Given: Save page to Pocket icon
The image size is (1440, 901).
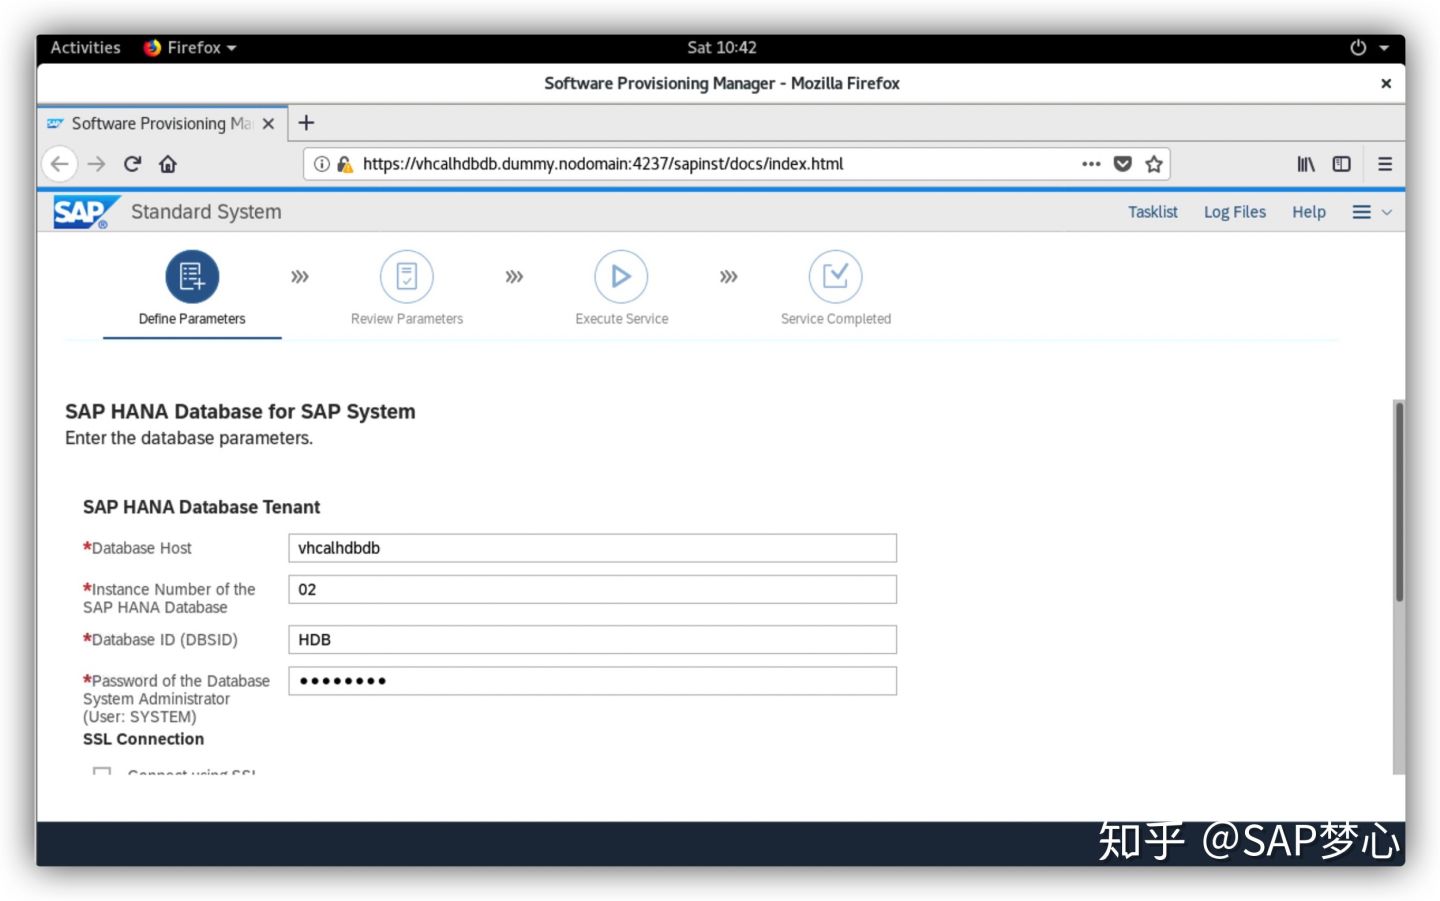Looking at the screenshot, I should 1123,164.
